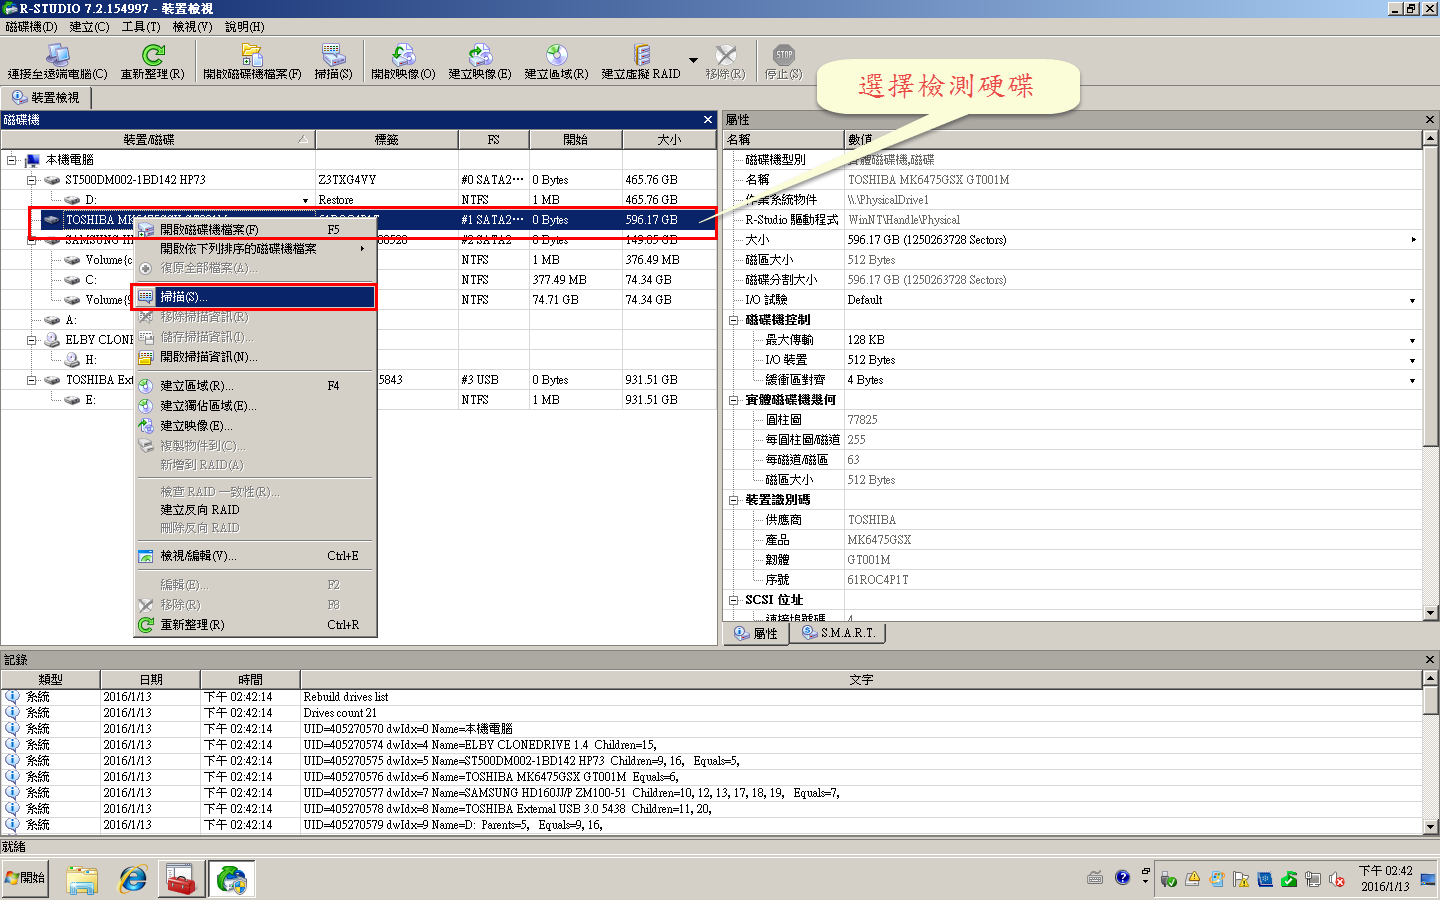1440x900 pixels.
Task: Open the I/O 試験 Default value dropdown
Action: click(1412, 300)
